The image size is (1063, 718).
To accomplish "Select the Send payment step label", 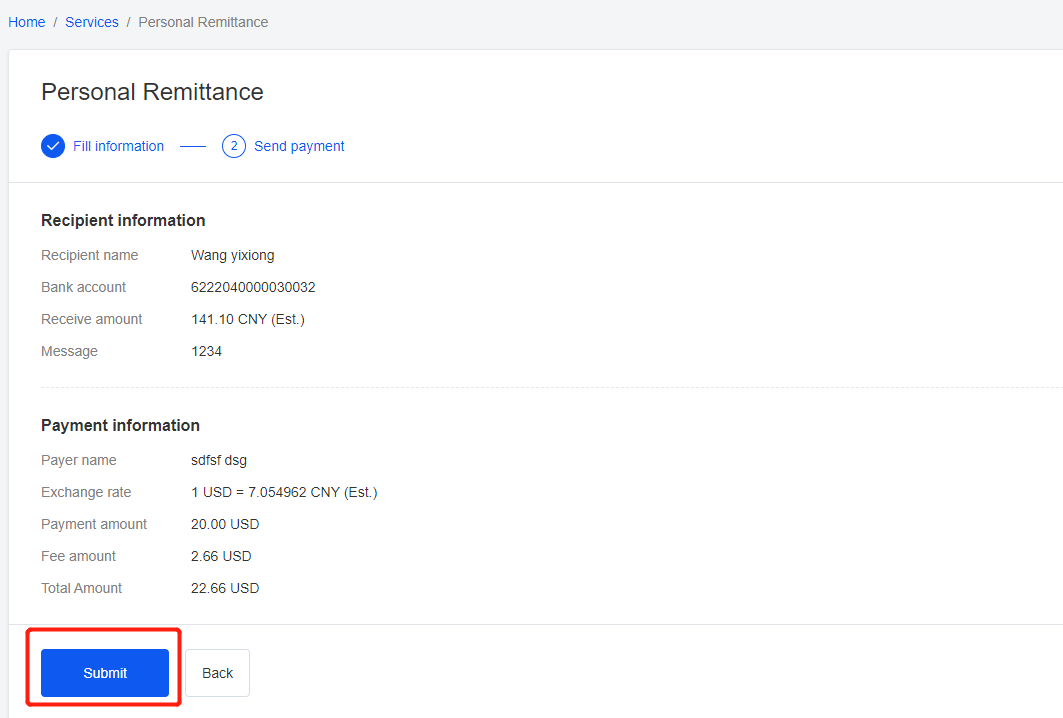I will pos(299,146).
